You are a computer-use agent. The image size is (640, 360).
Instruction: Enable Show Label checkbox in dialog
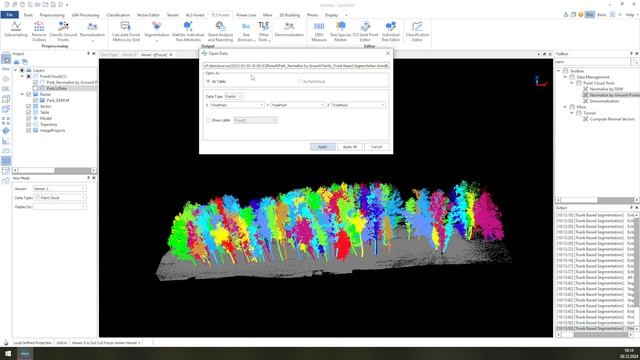(x=208, y=120)
